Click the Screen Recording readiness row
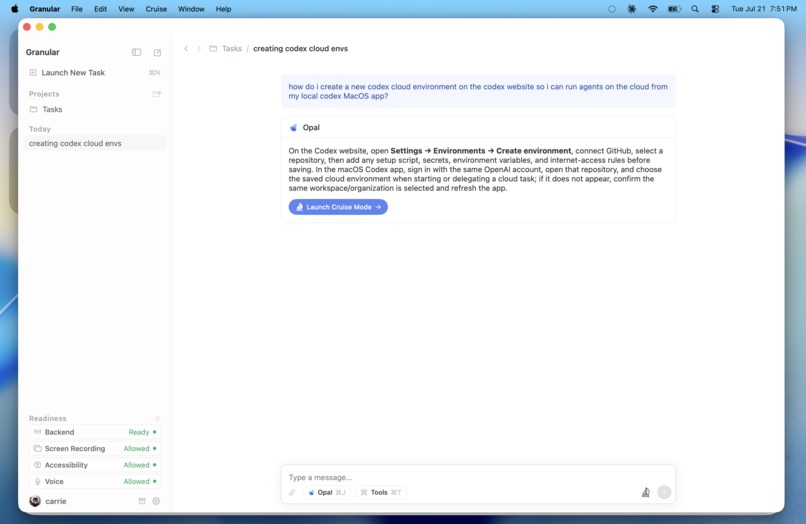 [95, 448]
